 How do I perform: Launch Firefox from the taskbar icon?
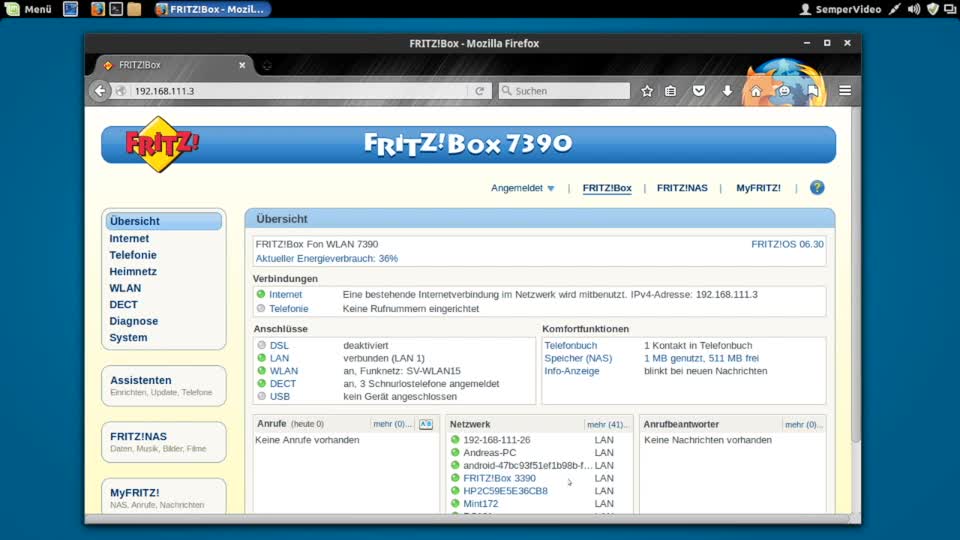point(97,9)
